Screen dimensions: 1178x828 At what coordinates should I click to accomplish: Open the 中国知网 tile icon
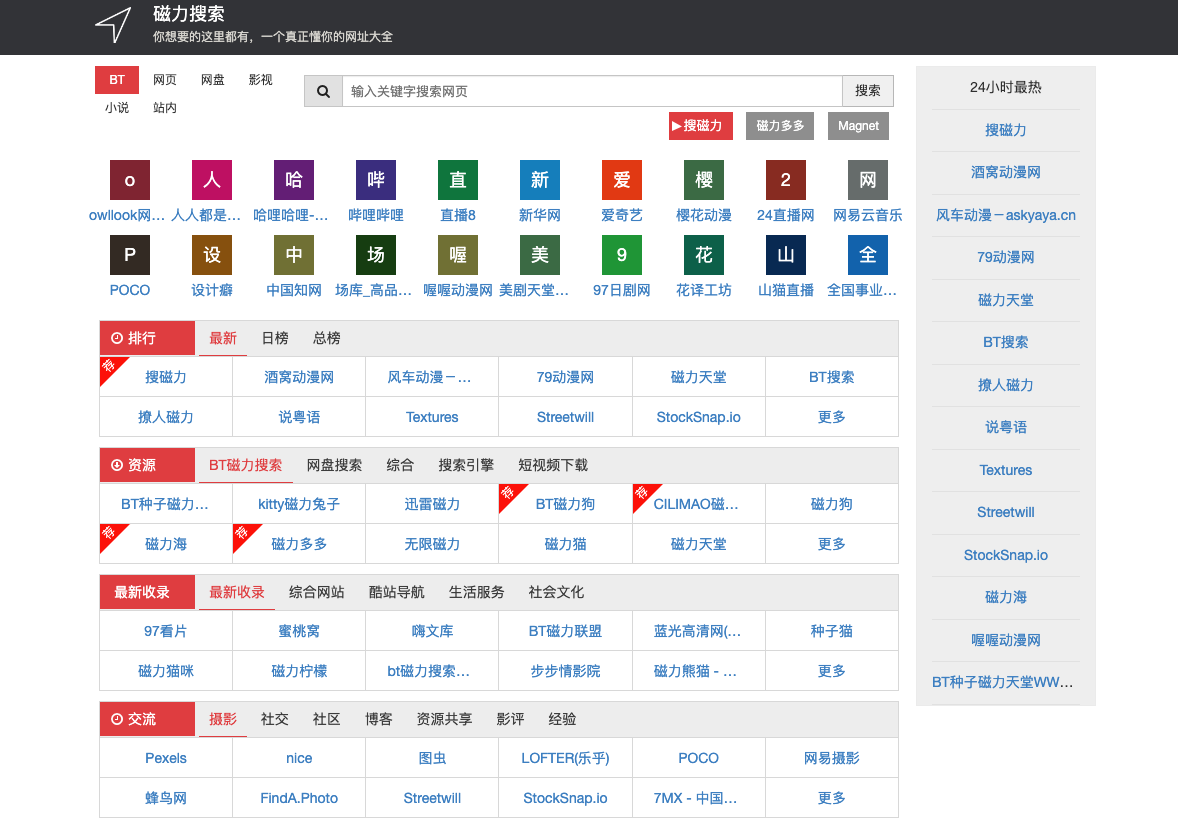click(294, 255)
